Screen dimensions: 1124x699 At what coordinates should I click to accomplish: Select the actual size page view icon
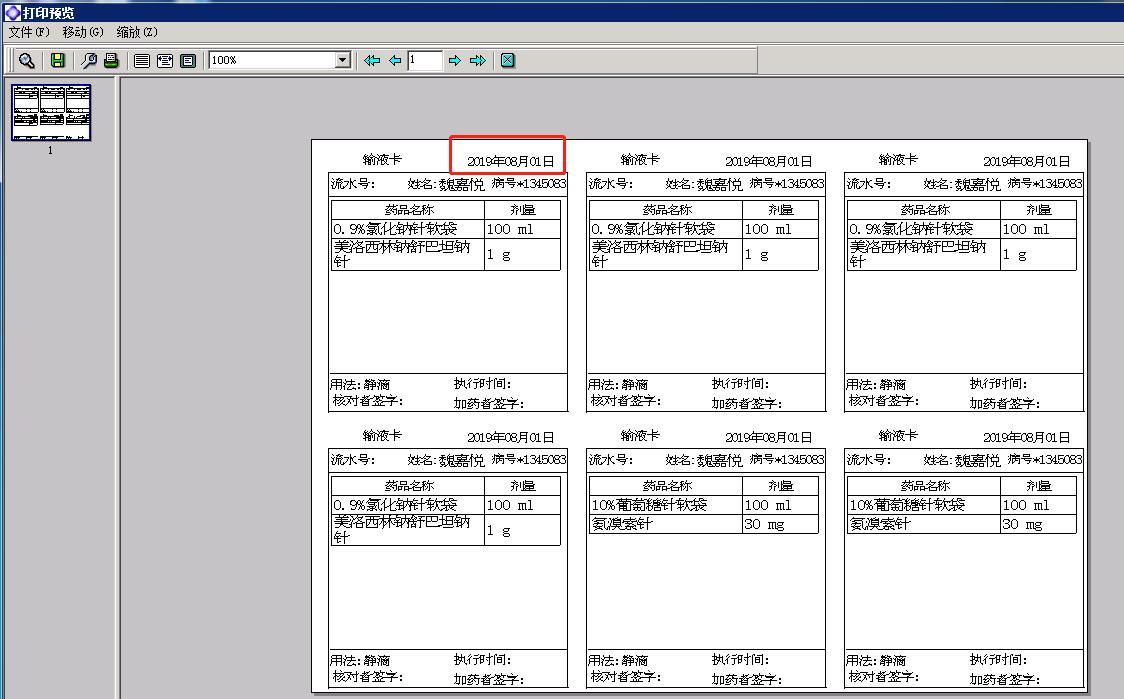142,61
